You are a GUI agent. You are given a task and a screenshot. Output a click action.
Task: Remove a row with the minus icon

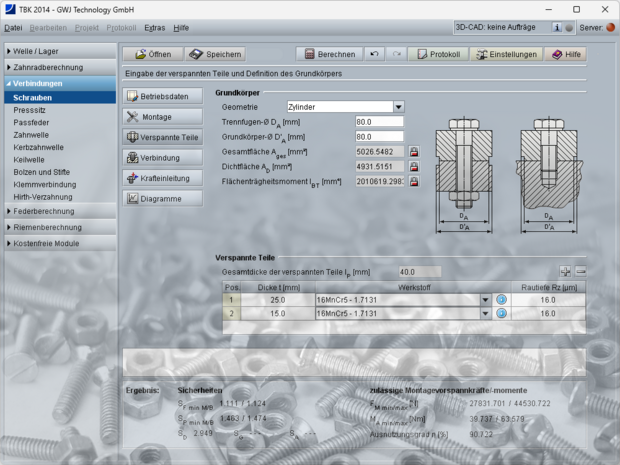(580, 272)
